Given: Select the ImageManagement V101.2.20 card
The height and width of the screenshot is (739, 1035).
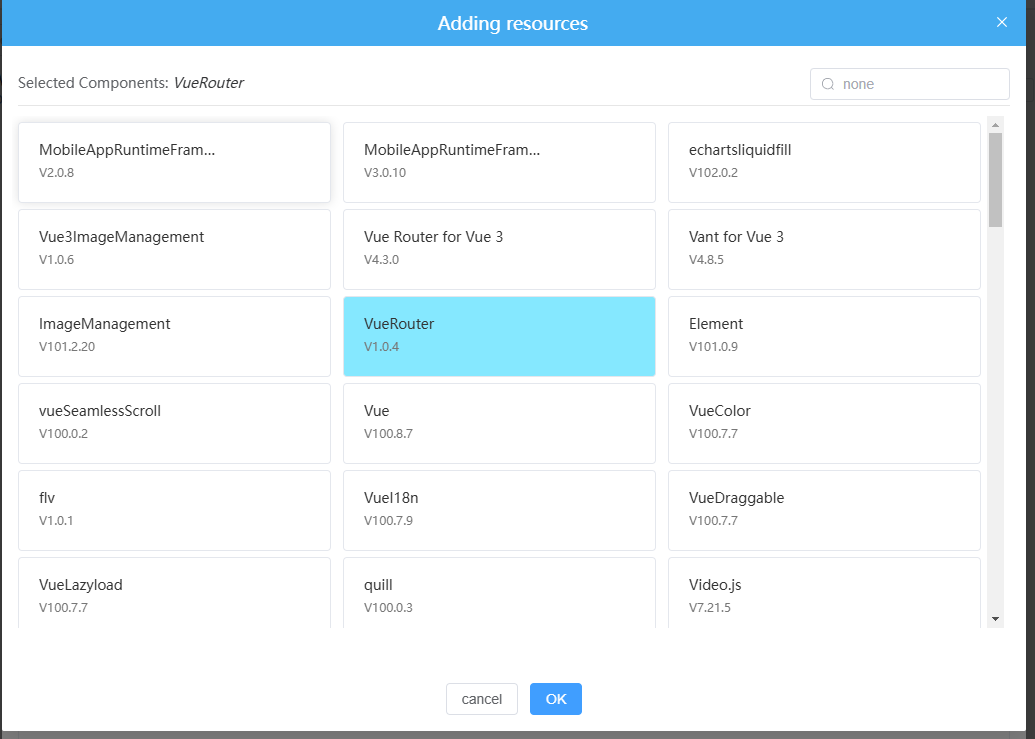Looking at the screenshot, I should [174, 337].
